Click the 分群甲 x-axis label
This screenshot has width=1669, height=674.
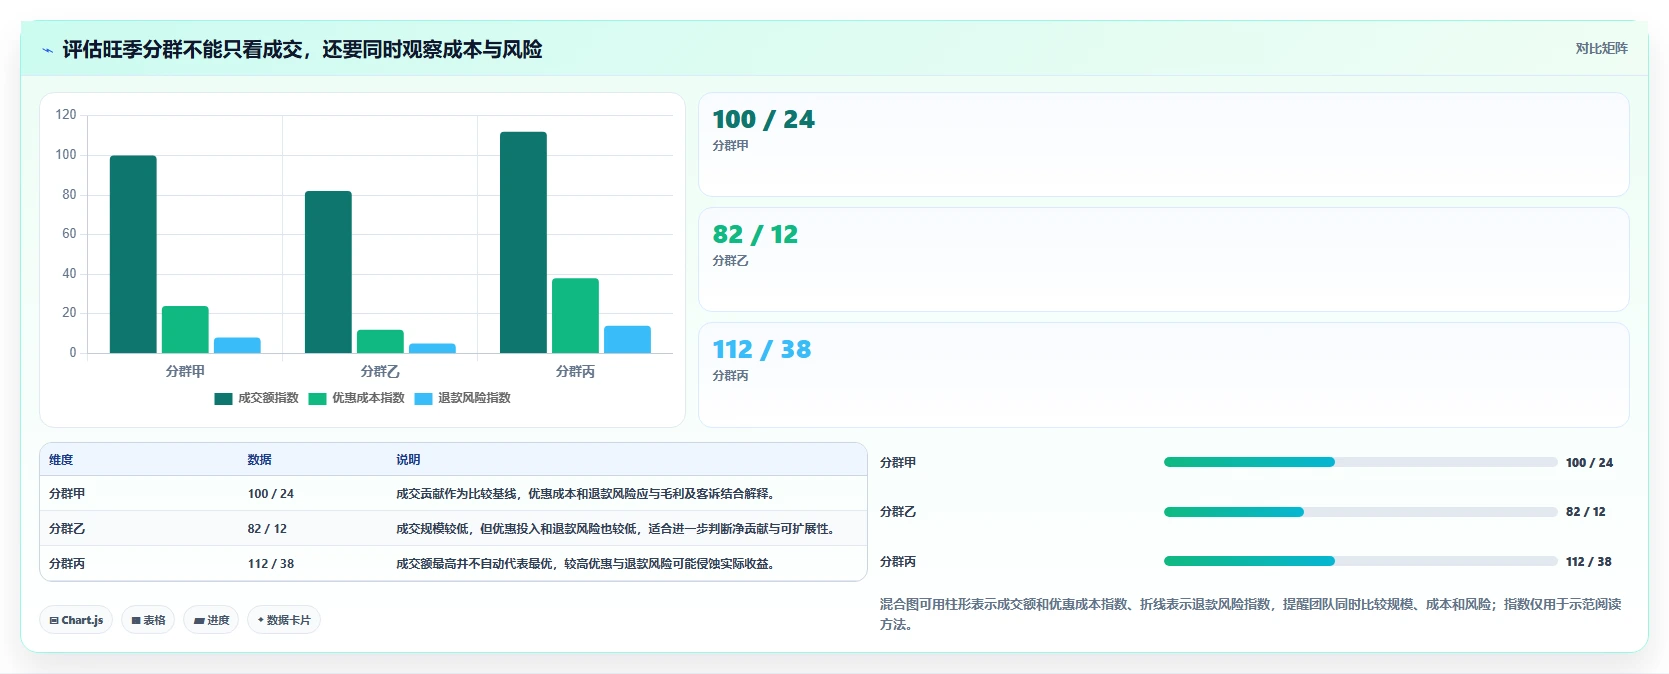[185, 371]
